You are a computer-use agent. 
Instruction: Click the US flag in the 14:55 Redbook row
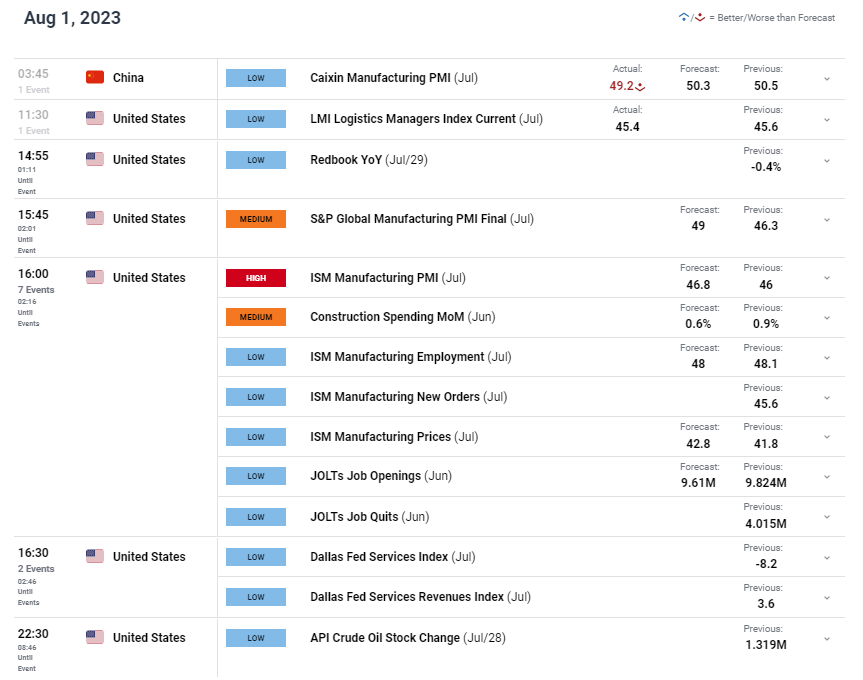[x=95, y=159]
